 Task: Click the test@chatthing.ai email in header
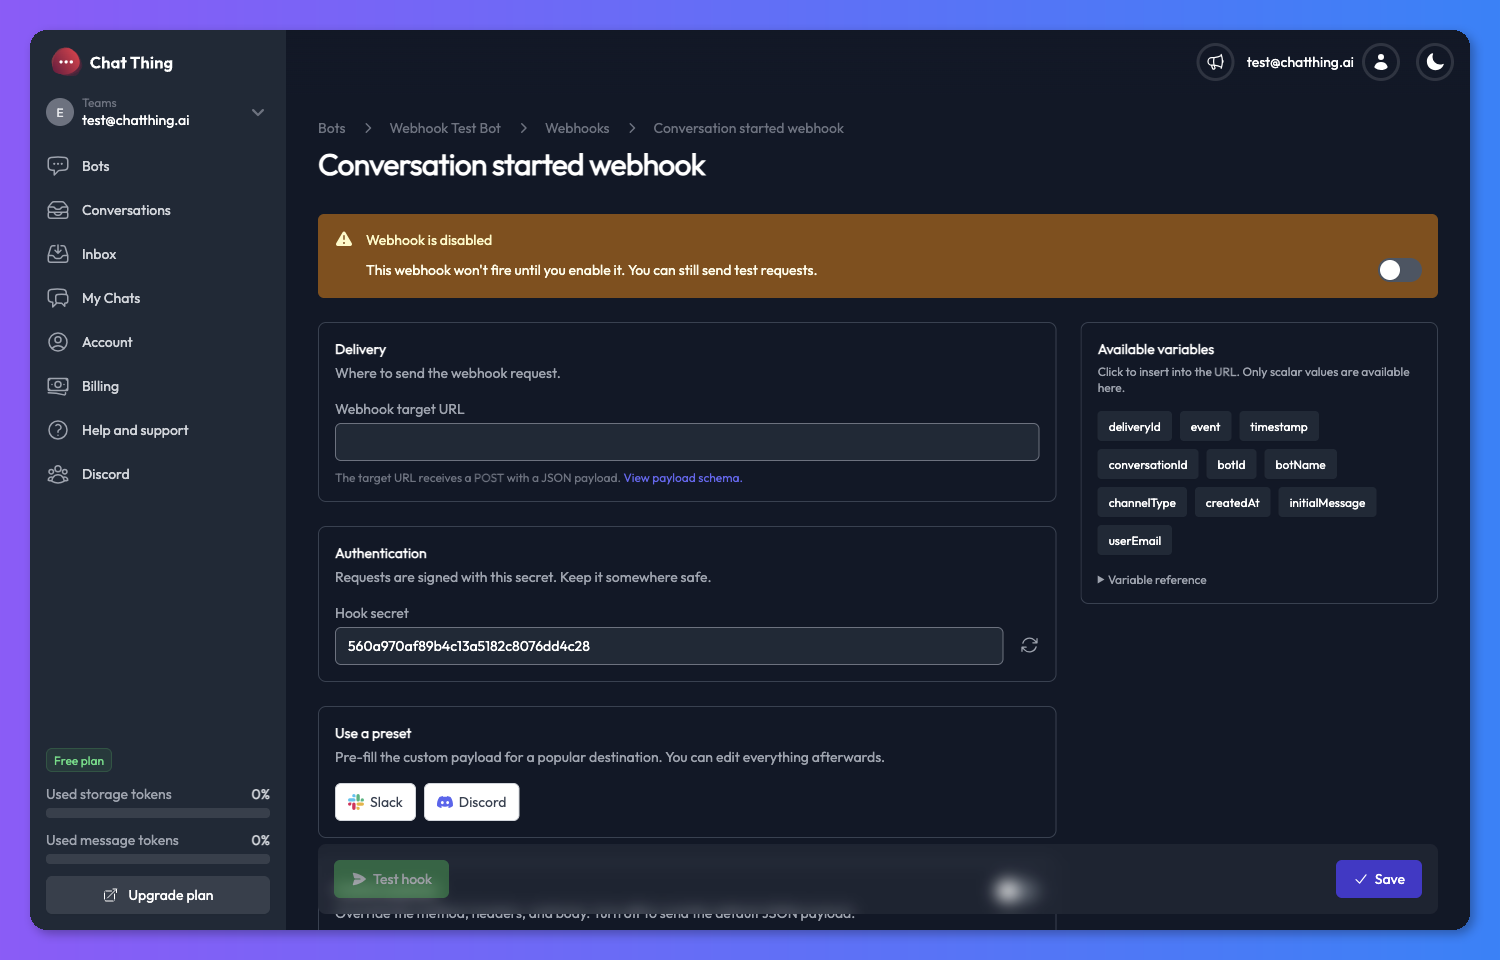click(1300, 62)
